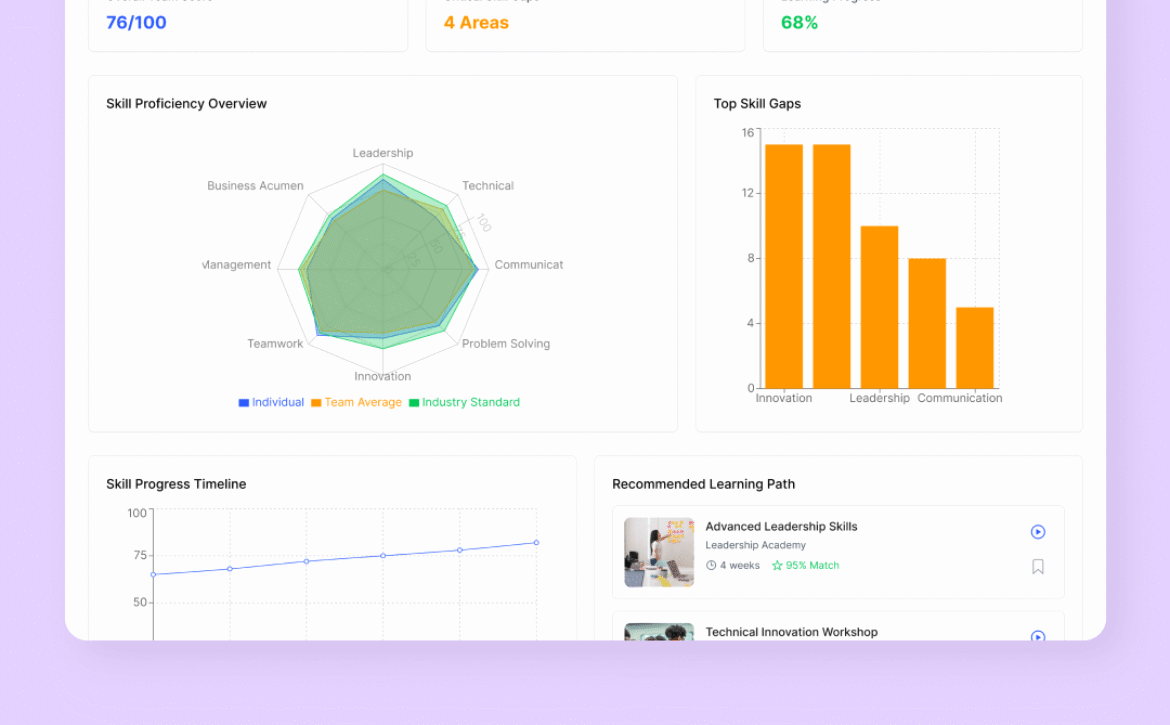Toggle the Individual series in radar legend
1170x725 pixels.
pyautogui.click(x=271, y=403)
